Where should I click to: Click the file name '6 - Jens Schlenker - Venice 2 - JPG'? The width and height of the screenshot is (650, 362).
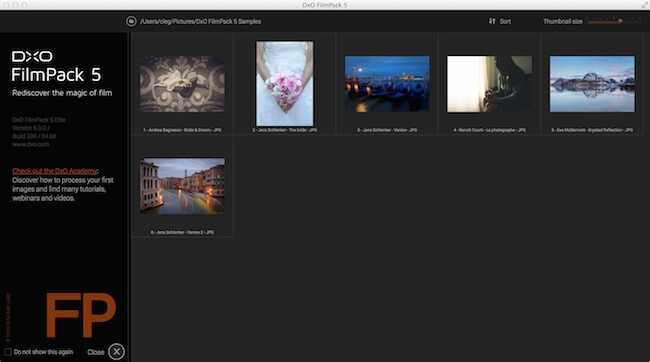click(x=182, y=232)
